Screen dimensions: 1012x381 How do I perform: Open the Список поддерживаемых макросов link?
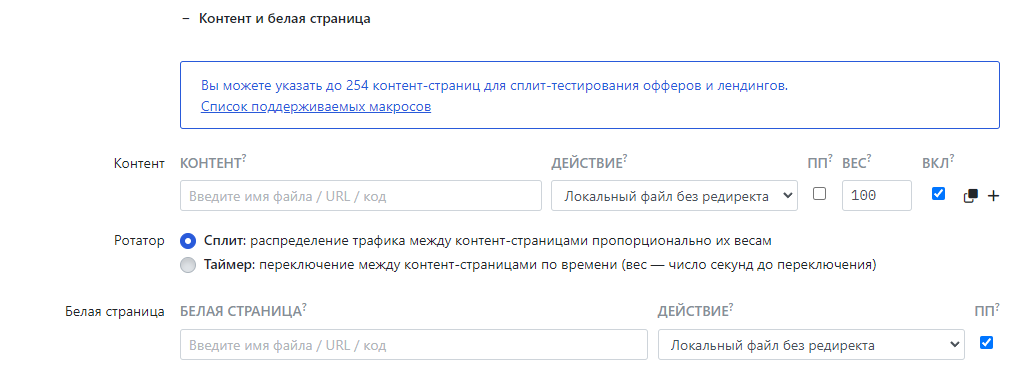tap(316, 107)
